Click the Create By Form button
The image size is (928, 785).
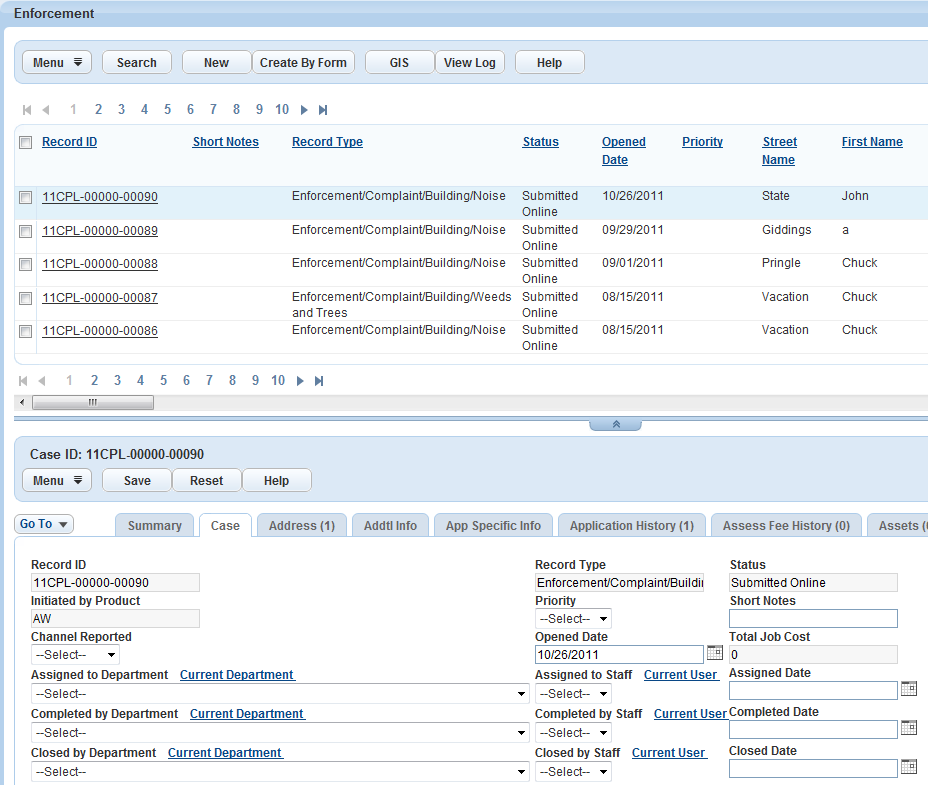click(x=303, y=63)
